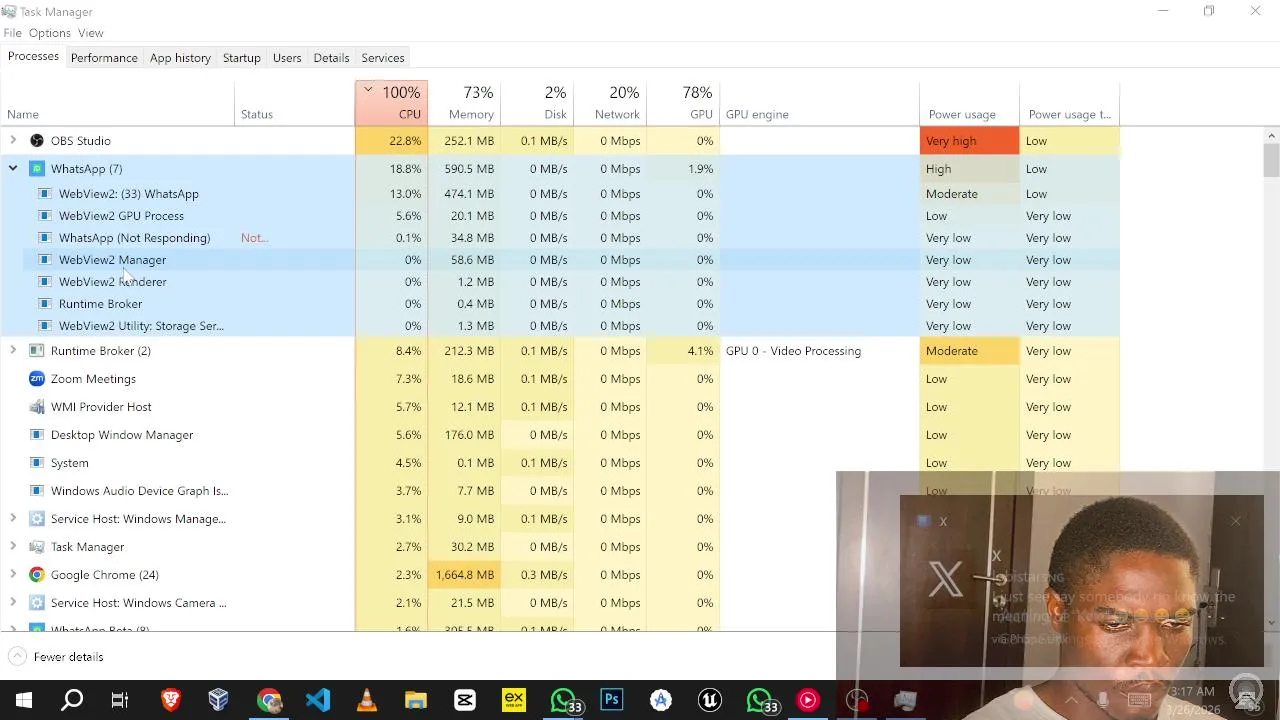Switch to the Performance tab
The height and width of the screenshot is (720, 1280).
click(x=104, y=58)
